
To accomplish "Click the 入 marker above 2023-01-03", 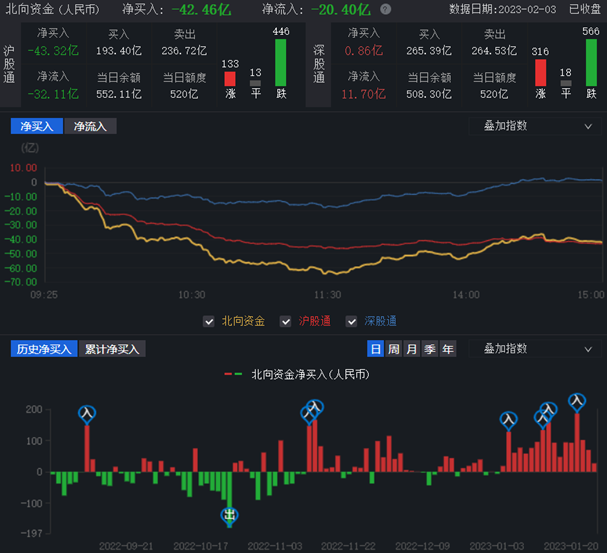I will point(509,419).
